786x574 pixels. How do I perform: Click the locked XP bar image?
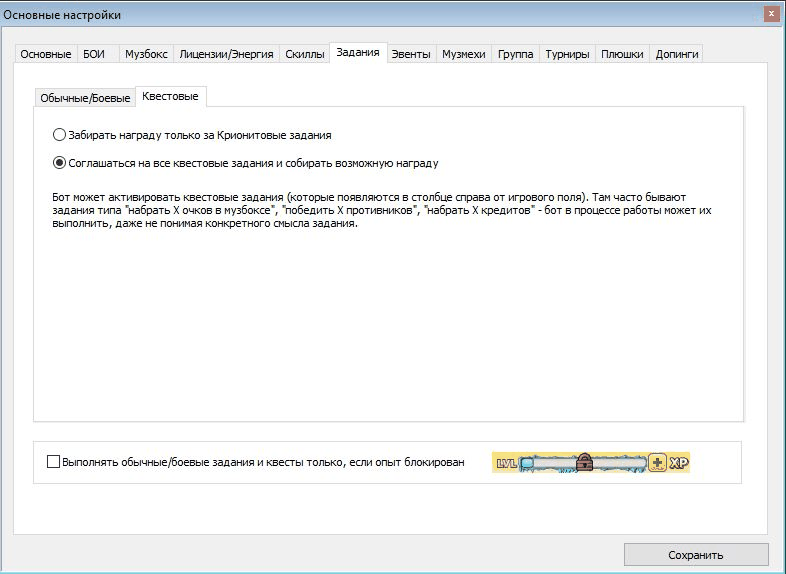click(x=591, y=462)
